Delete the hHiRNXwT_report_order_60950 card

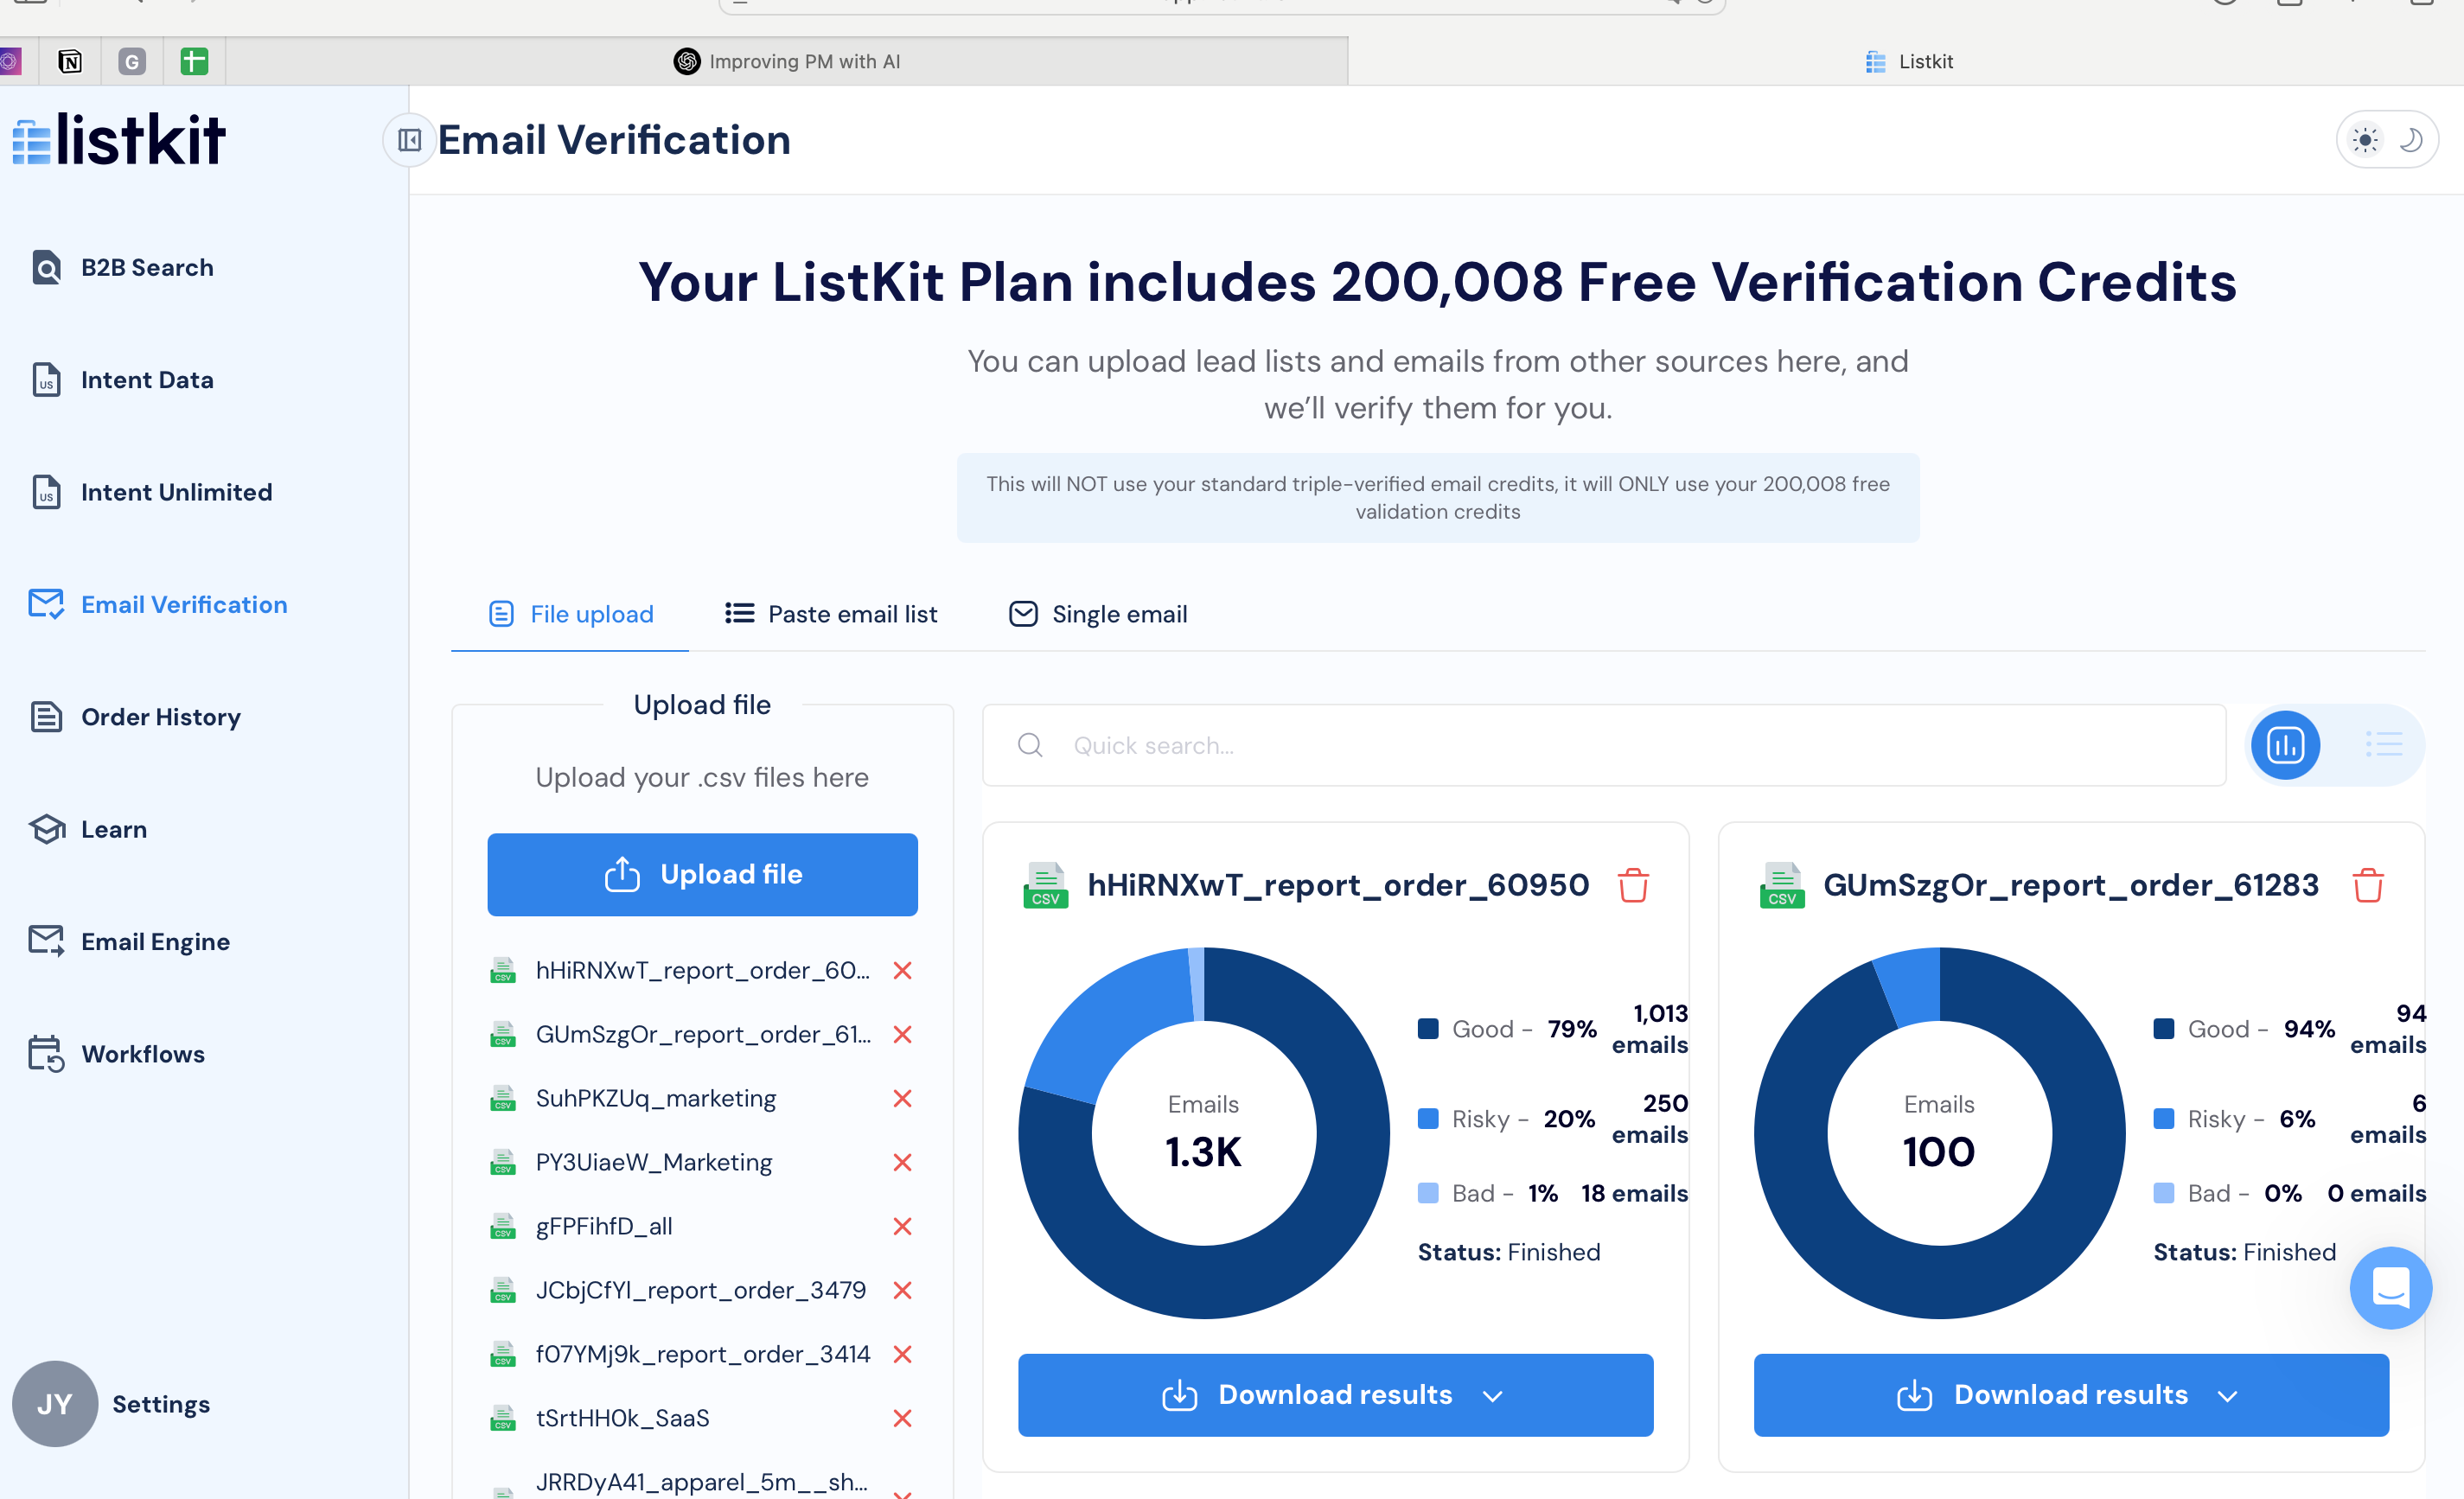[x=1632, y=885]
